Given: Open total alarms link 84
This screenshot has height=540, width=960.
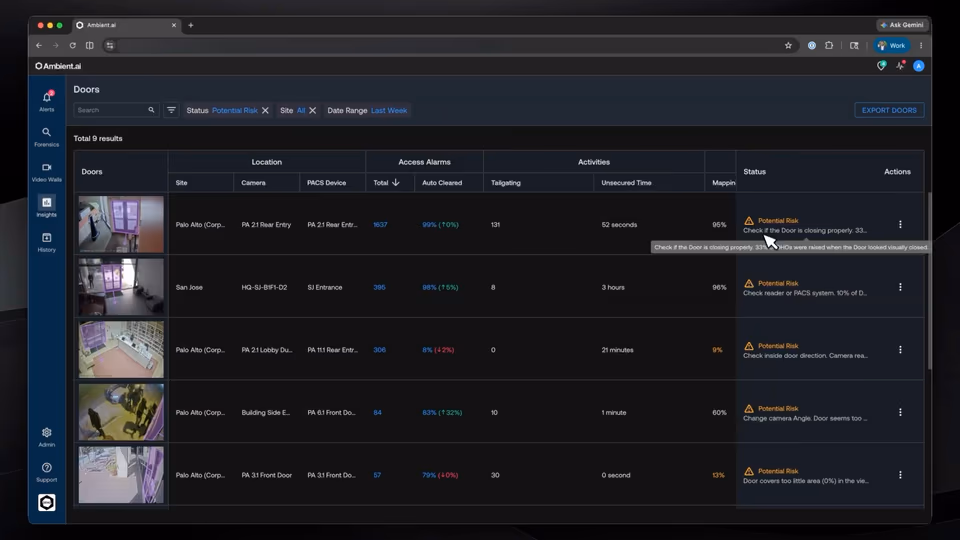Looking at the screenshot, I should (377, 413).
